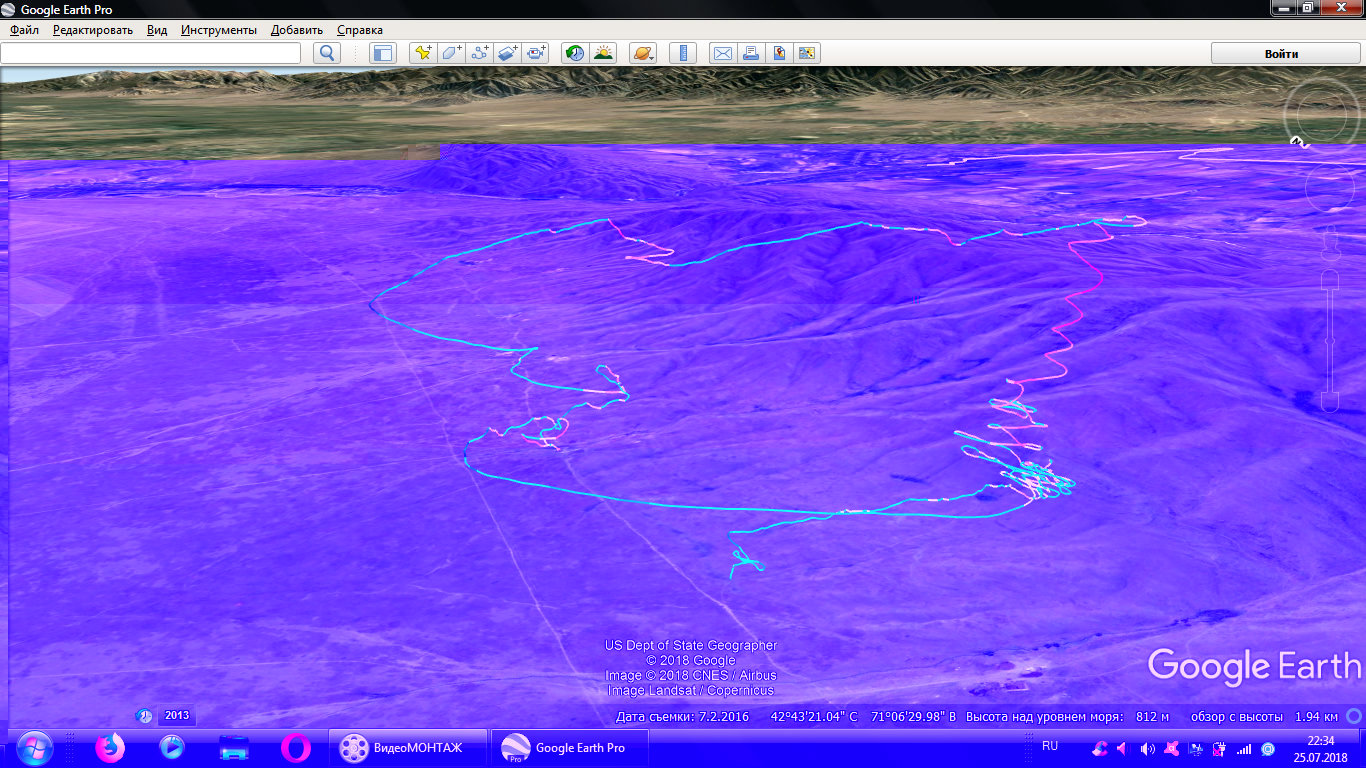The height and width of the screenshot is (768, 1366).
Task: Toggle the sidebar panel visibility
Action: pyautogui.click(x=382, y=53)
